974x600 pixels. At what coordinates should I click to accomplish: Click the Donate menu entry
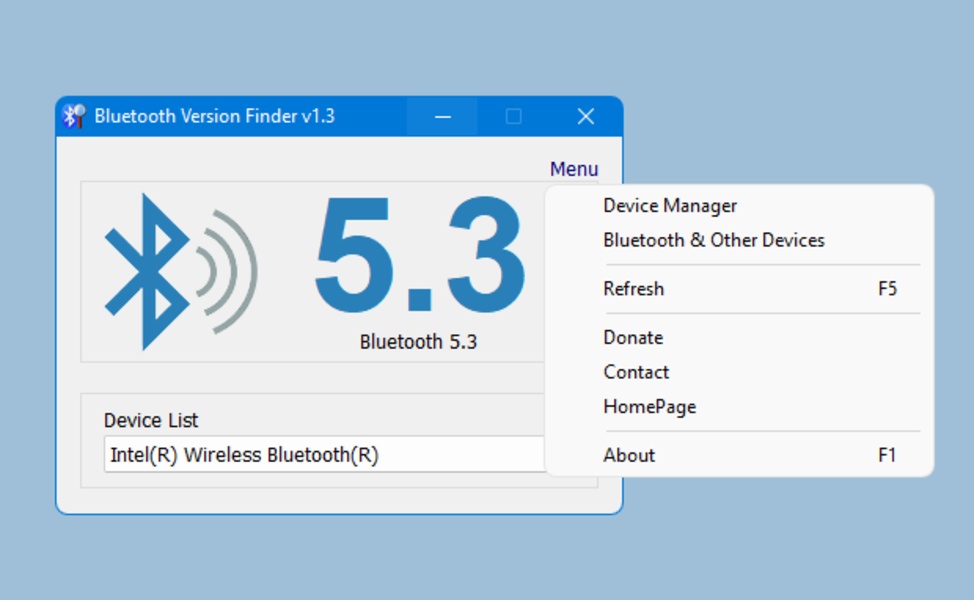click(x=633, y=338)
